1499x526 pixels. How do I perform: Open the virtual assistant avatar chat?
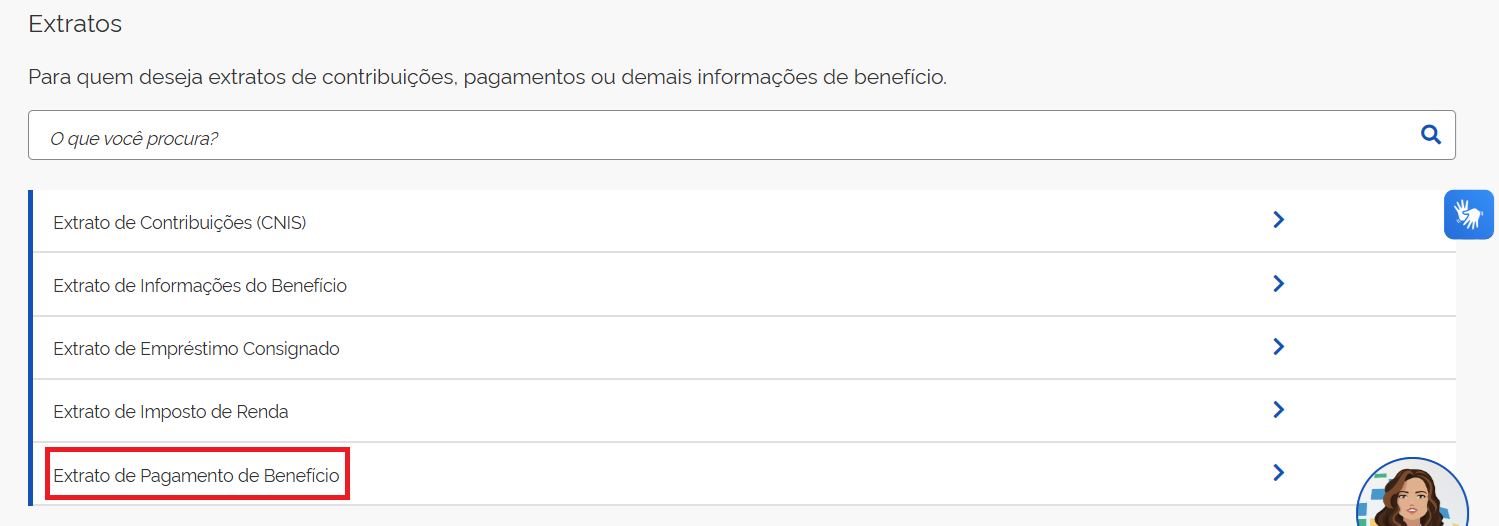[1410, 496]
